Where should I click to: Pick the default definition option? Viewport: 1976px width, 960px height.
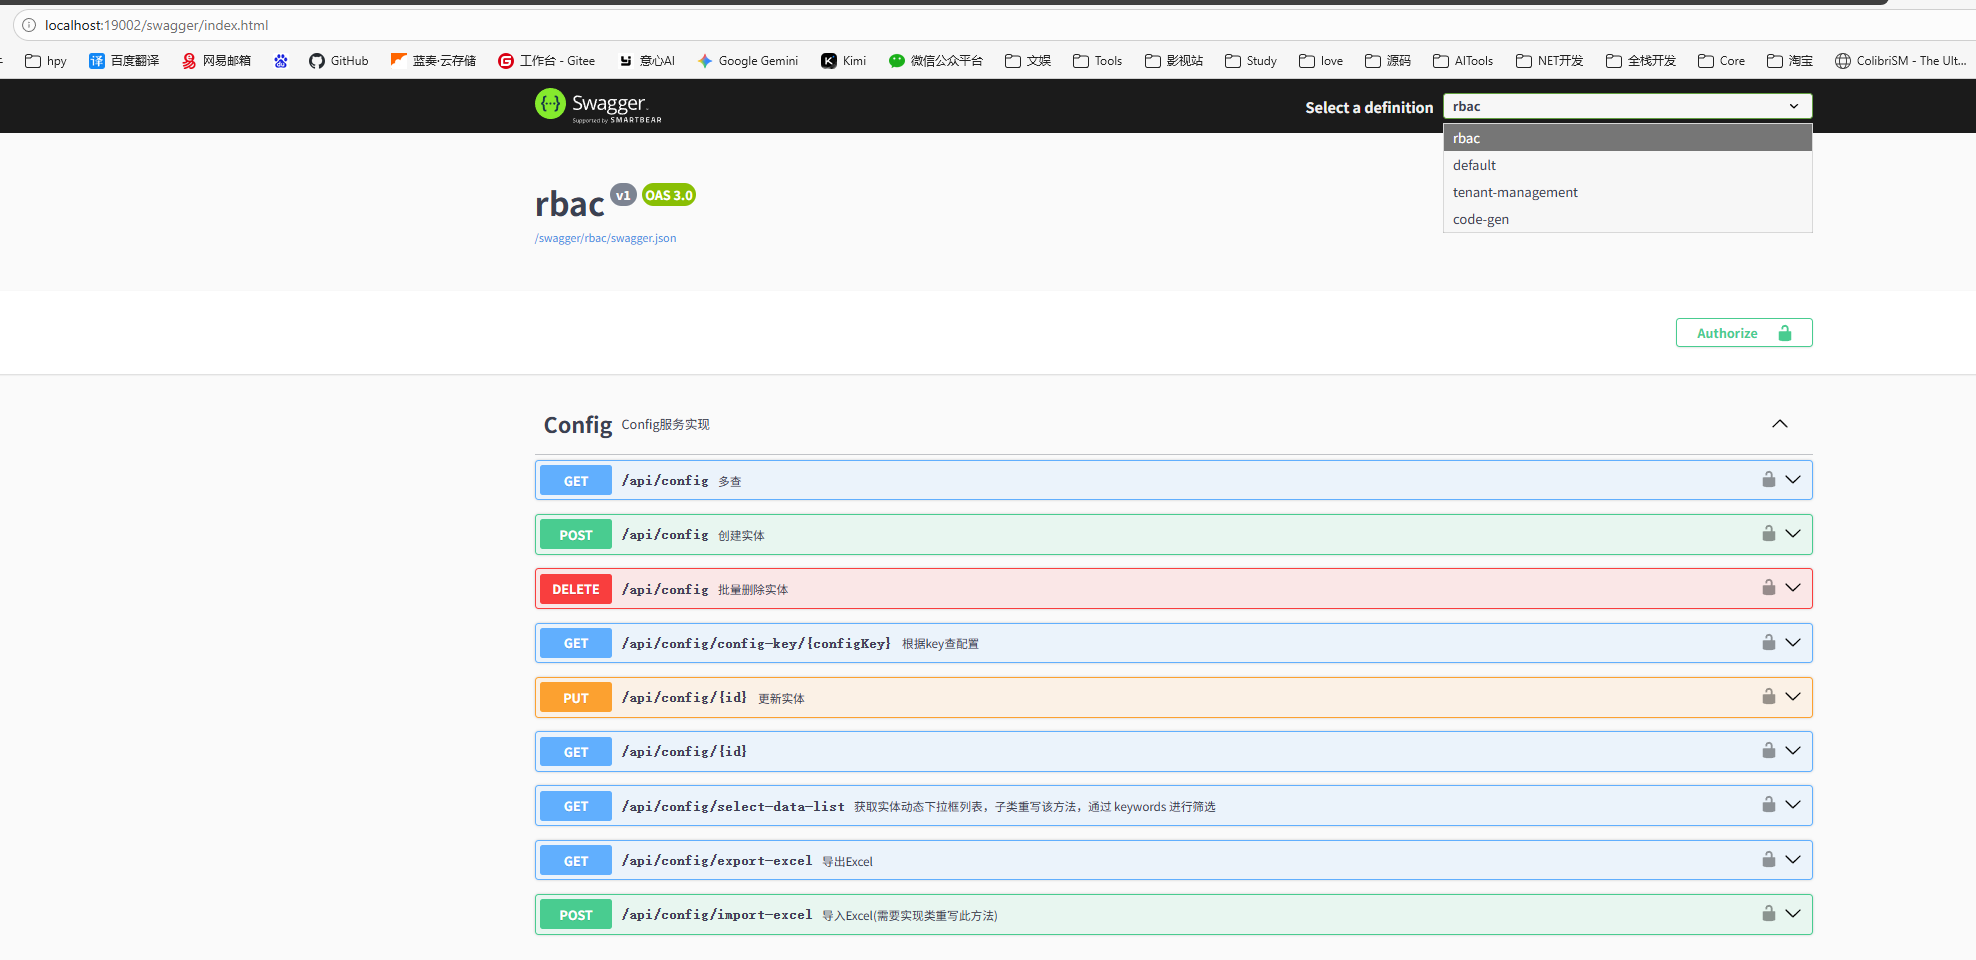click(1474, 165)
